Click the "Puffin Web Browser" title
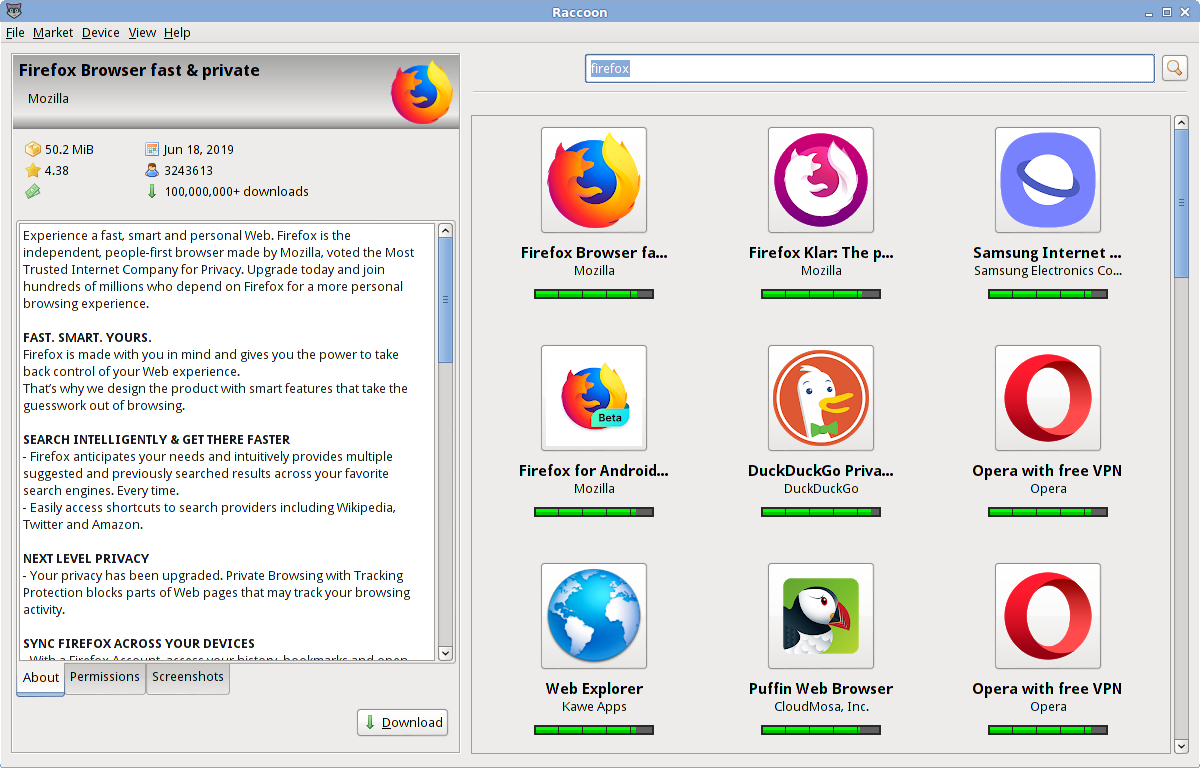Viewport: 1200px width, 768px height. [x=821, y=689]
